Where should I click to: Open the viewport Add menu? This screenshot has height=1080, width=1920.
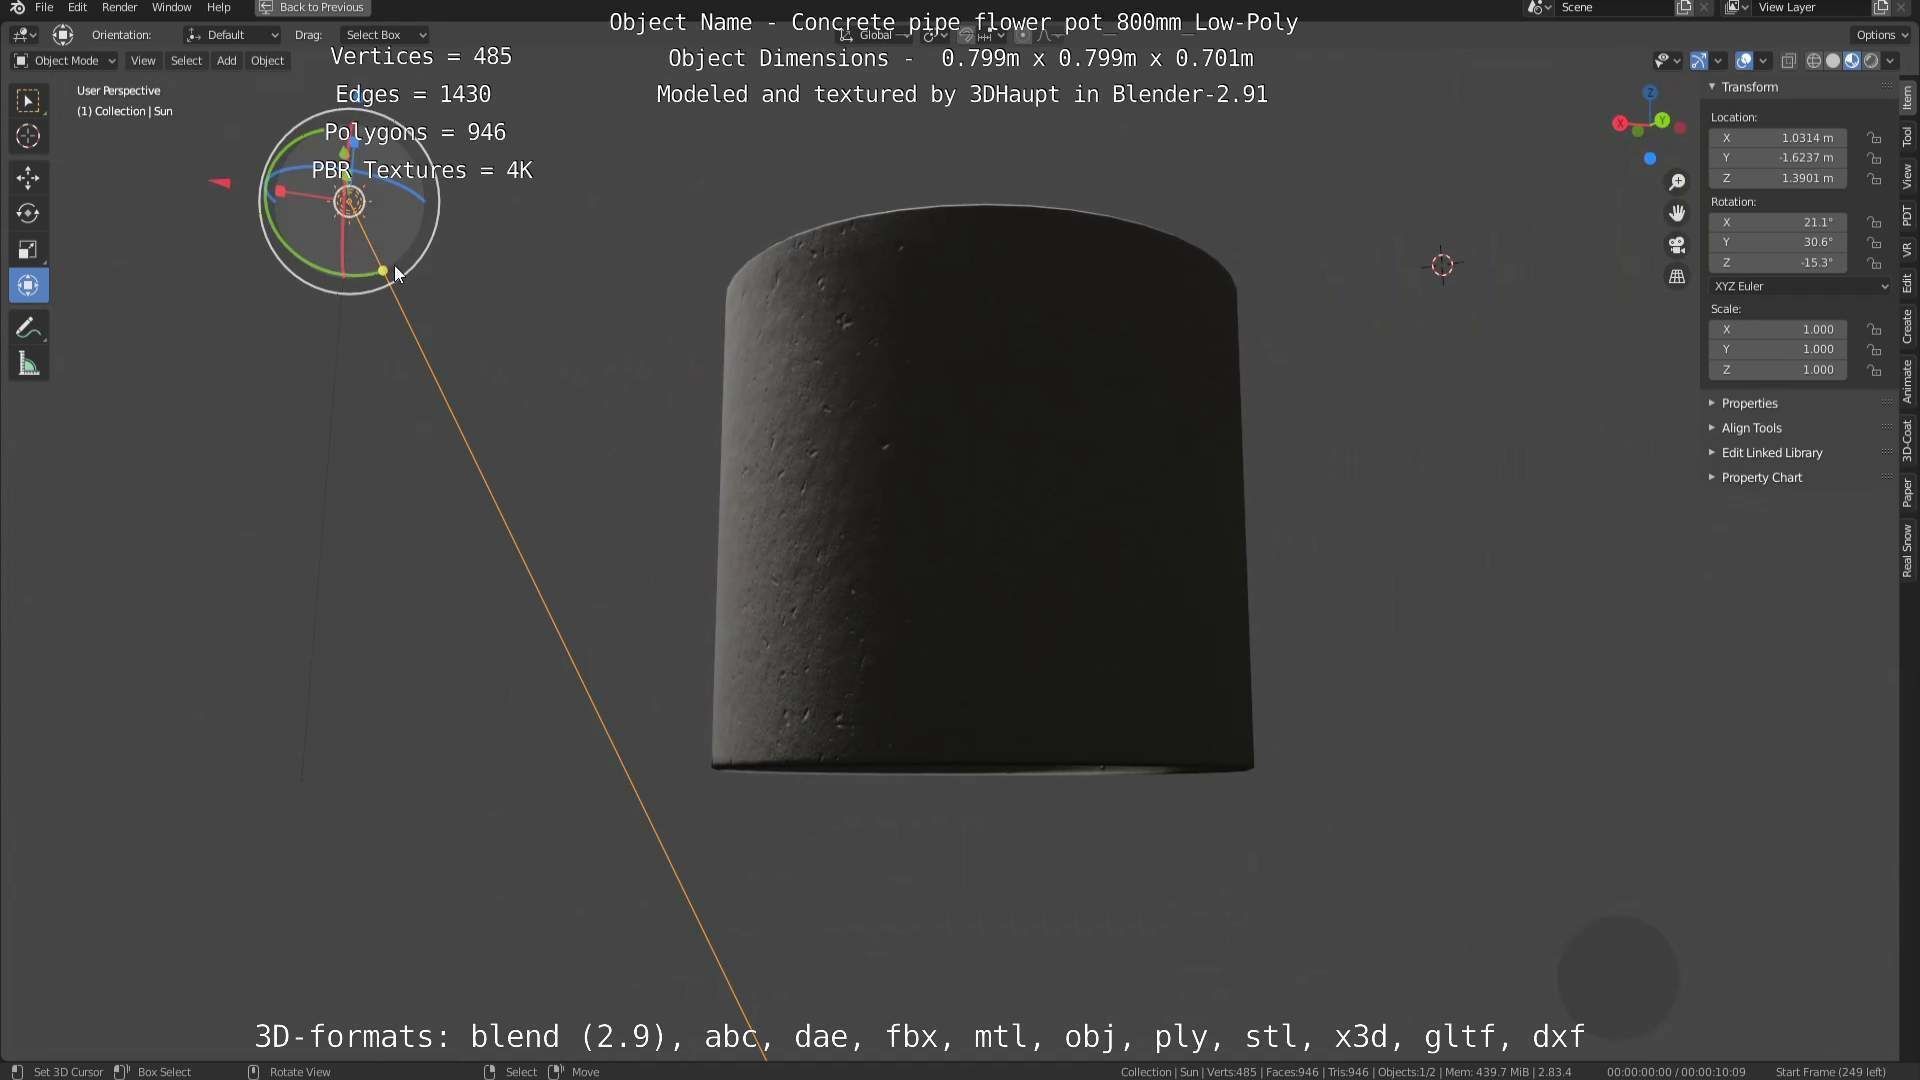click(x=227, y=61)
